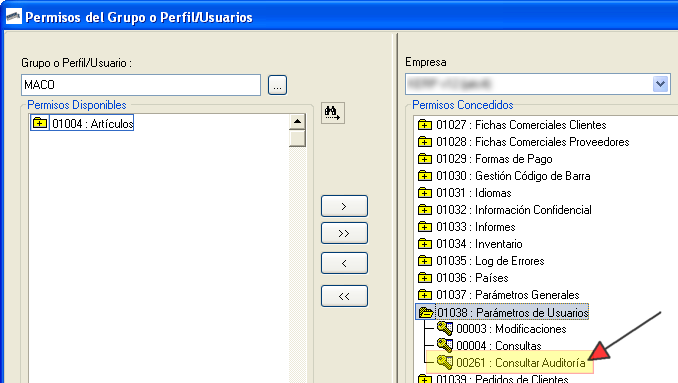Expand the 01004 Artículos folder icon
The image size is (678, 383).
(40, 123)
